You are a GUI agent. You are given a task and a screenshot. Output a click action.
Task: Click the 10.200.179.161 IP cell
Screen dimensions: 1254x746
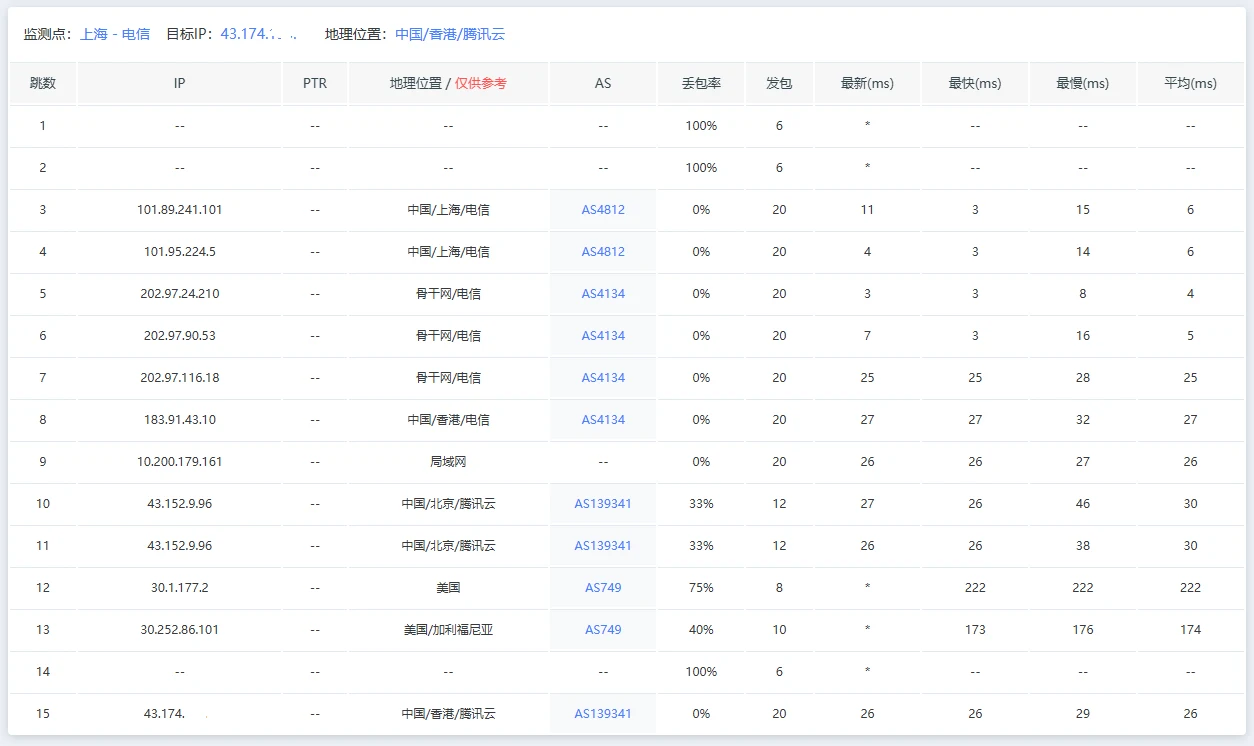point(180,462)
